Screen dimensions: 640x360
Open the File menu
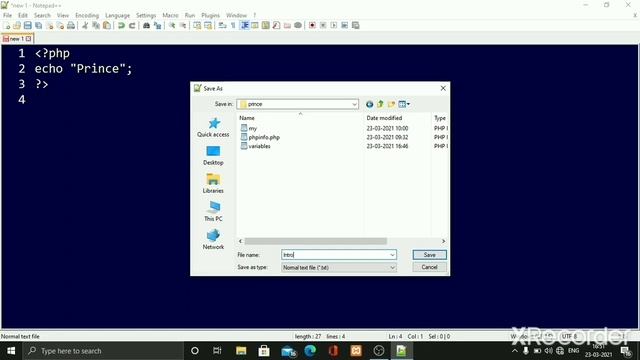click(7, 15)
